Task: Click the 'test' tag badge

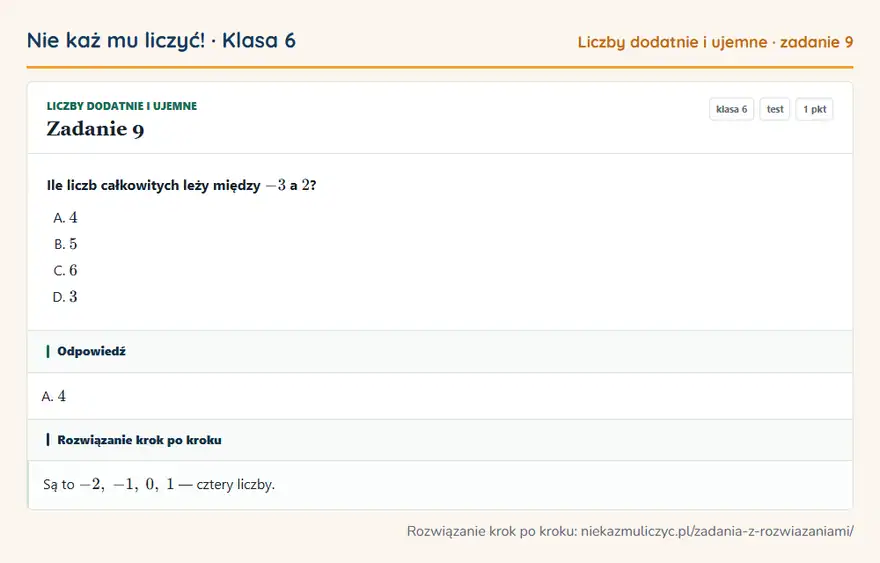Action: click(x=774, y=109)
